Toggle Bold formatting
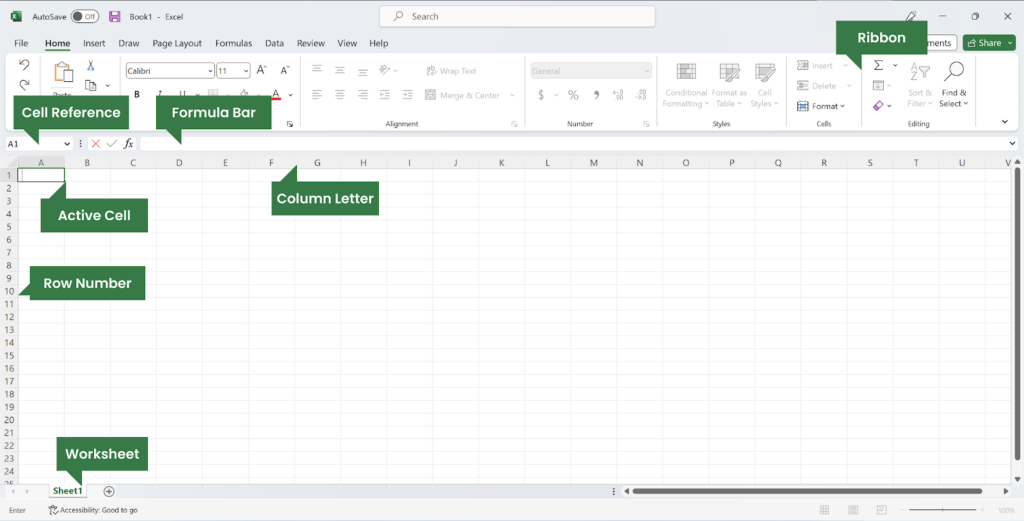 click(136, 95)
